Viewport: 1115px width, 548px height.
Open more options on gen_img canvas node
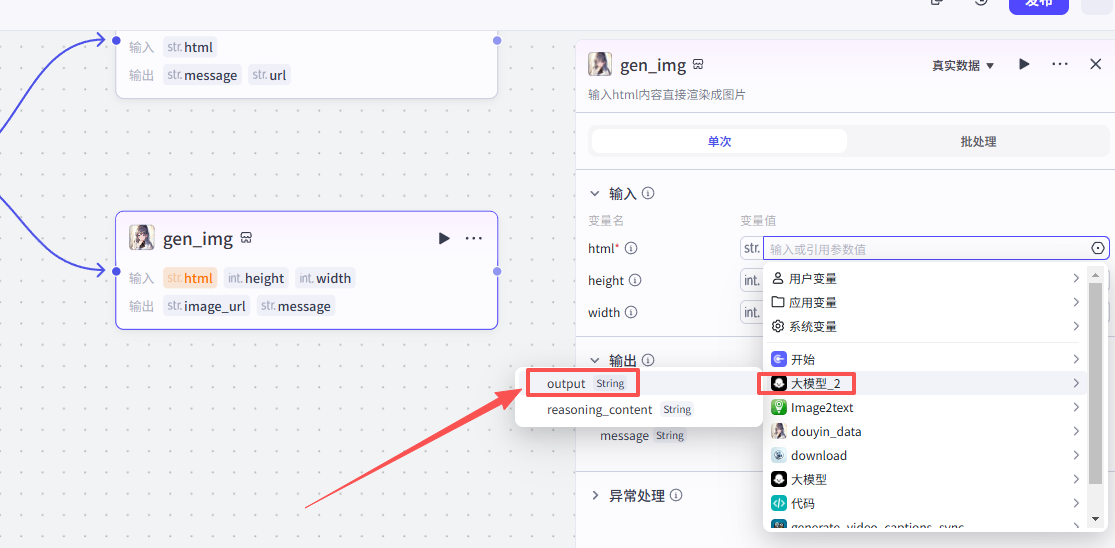click(474, 238)
